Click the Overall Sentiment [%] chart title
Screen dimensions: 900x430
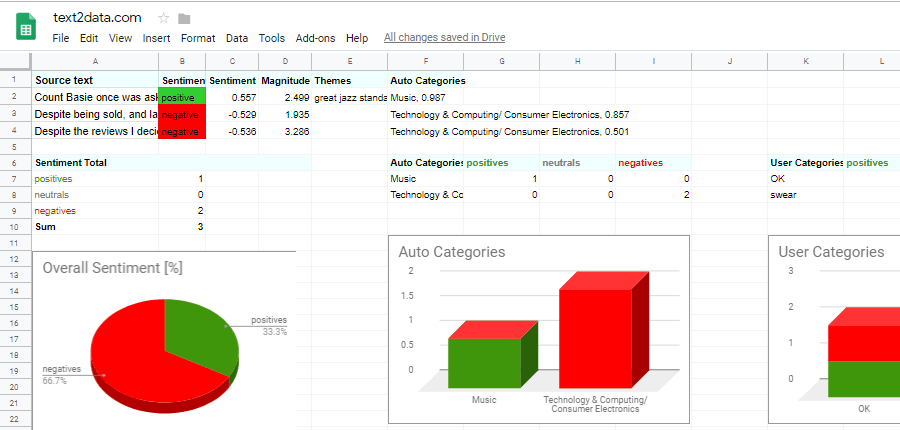[x=112, y=268]
